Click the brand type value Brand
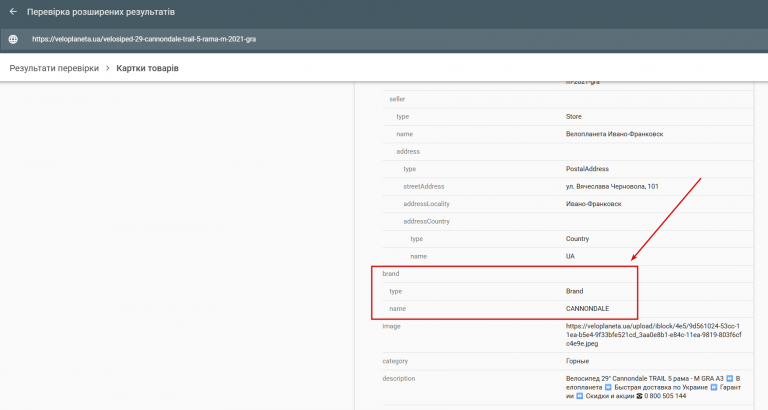This screenshot has width=768, height=410. point(575,291)
